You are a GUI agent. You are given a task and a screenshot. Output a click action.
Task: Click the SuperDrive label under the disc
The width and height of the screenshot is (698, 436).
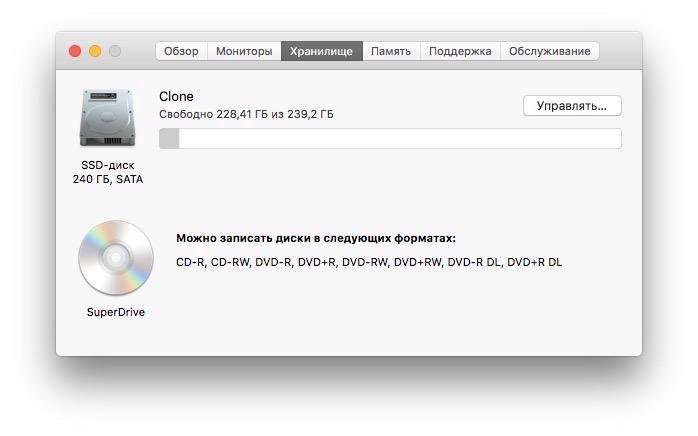pyautogui.click(x=115, y=312)
